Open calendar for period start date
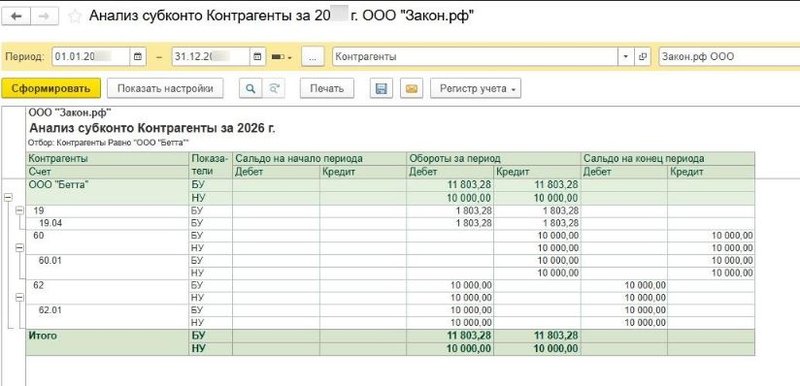Viewport: 800px width, 386px height. point(138,57)
